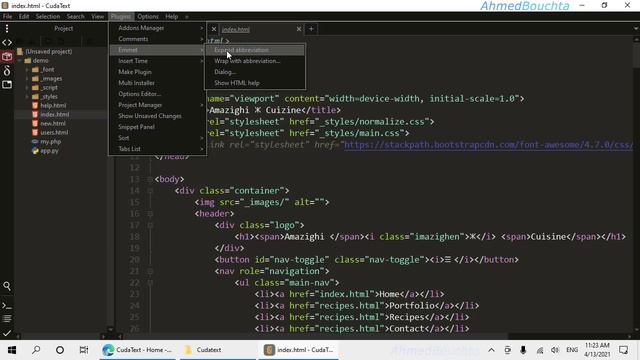Open the Addons Manager submenu
The height and width of the screenshot is (360, 640).
click(x=158, y=28)
